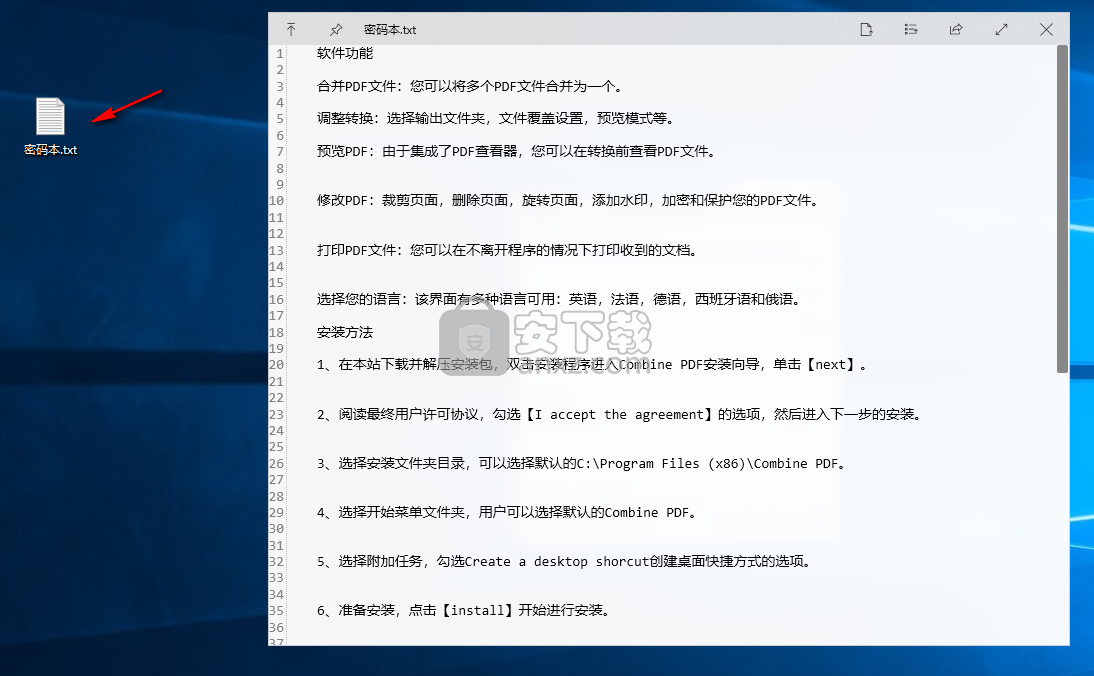Click the line starting with 合并PDF文件
The image size is (1094, 676).
(x=470, y=86)
